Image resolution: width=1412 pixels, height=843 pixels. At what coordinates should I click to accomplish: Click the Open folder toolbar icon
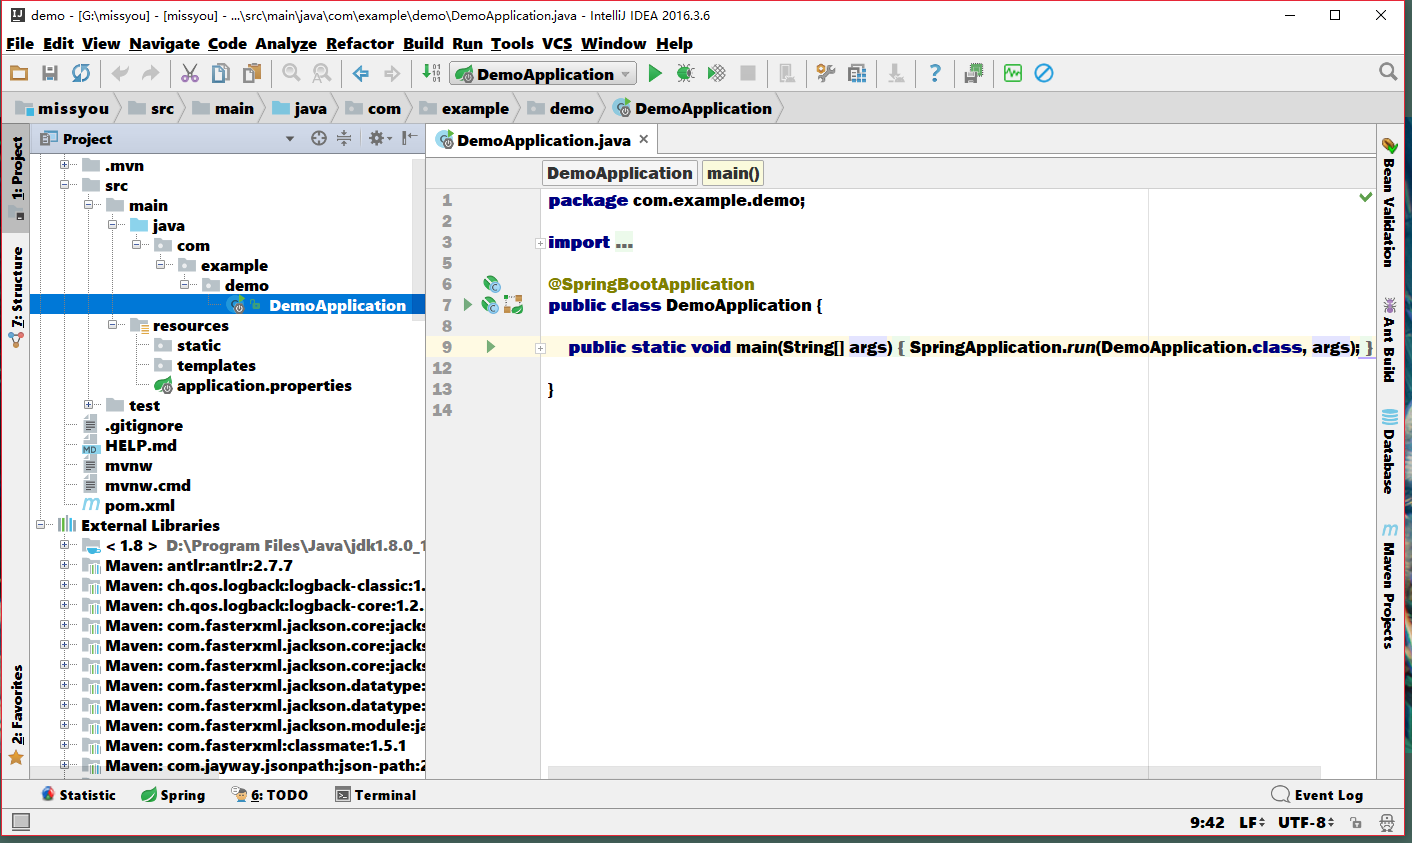coord(19,73)
